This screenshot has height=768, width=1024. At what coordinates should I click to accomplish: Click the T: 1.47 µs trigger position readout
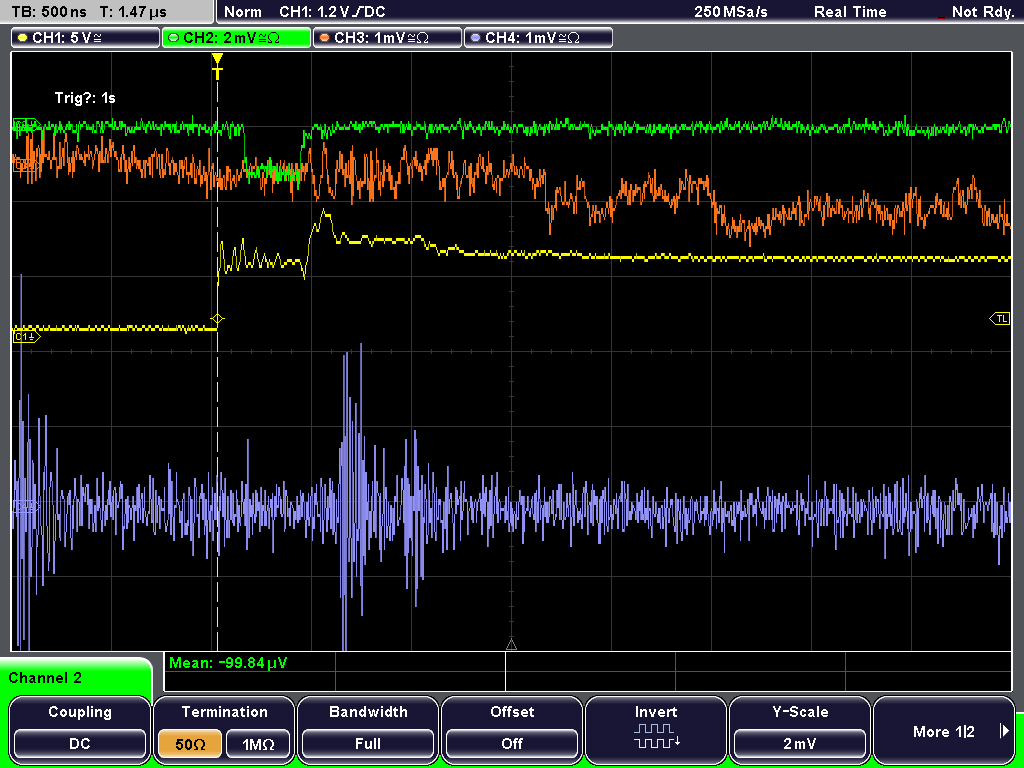(134, 12)
